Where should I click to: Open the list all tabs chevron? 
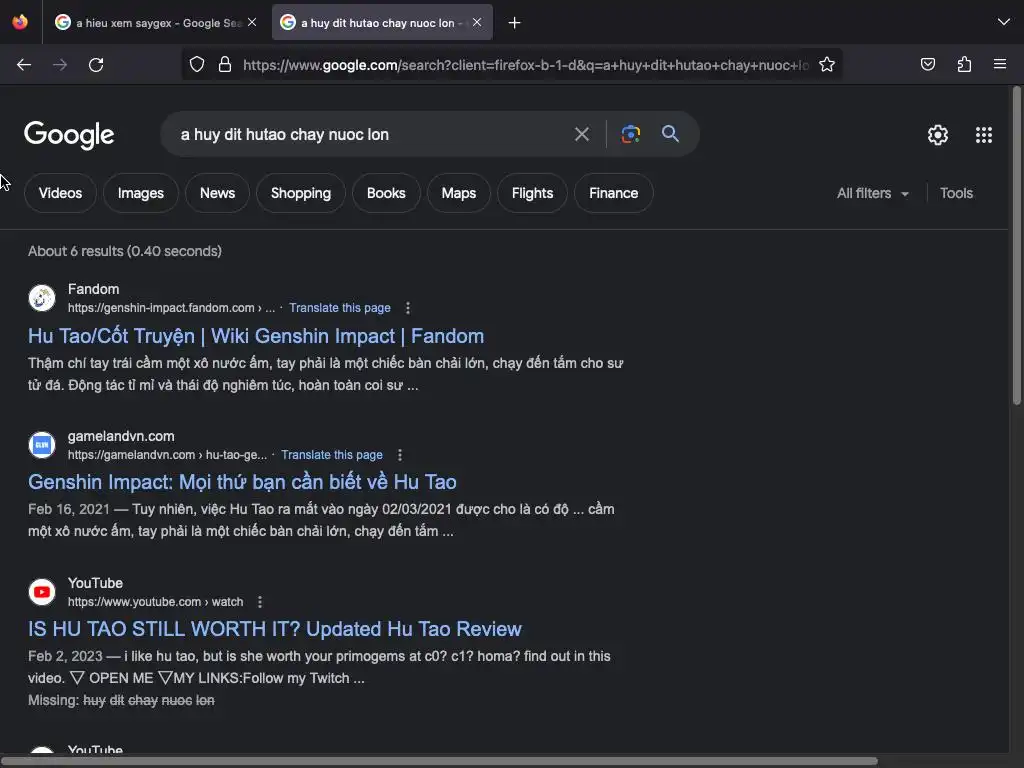pos(1004,22)
